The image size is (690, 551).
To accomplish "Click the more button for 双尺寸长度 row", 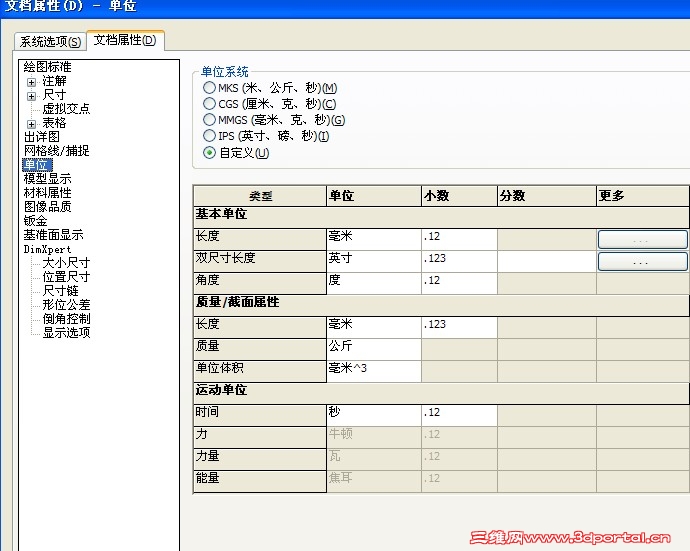I will [x=642, y=261].
